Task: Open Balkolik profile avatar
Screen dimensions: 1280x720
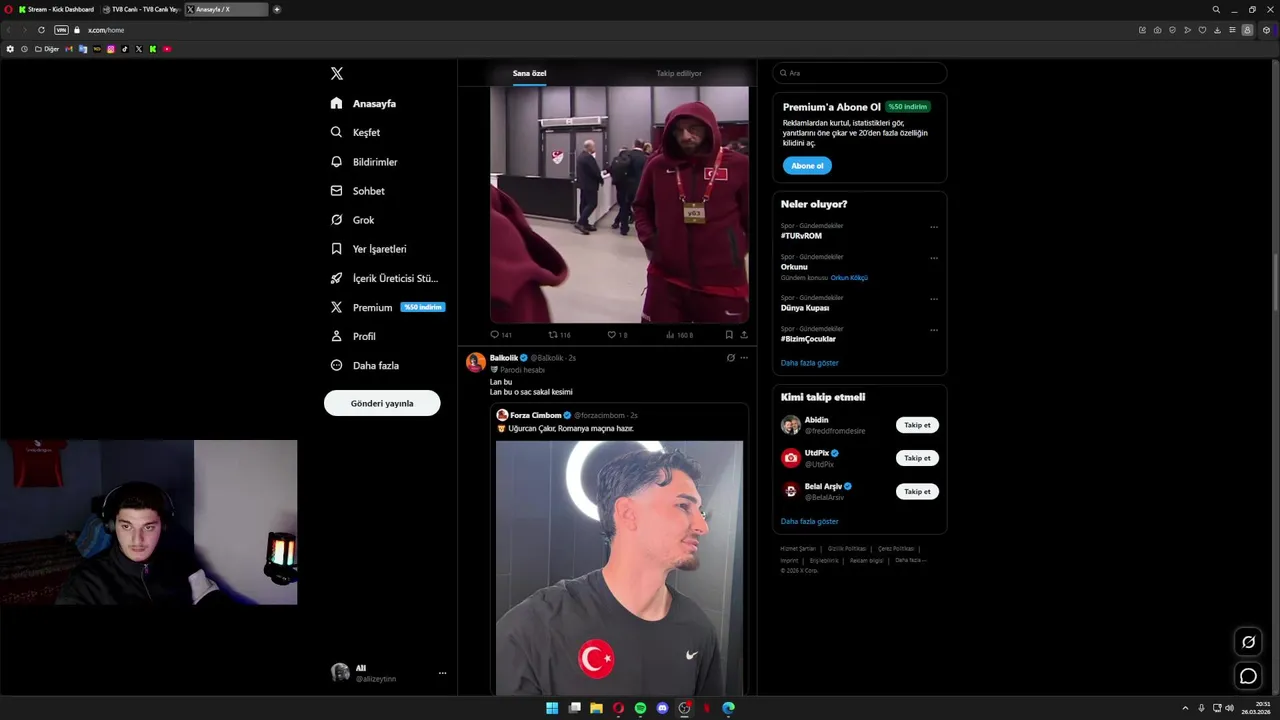Action: [476, 362]
